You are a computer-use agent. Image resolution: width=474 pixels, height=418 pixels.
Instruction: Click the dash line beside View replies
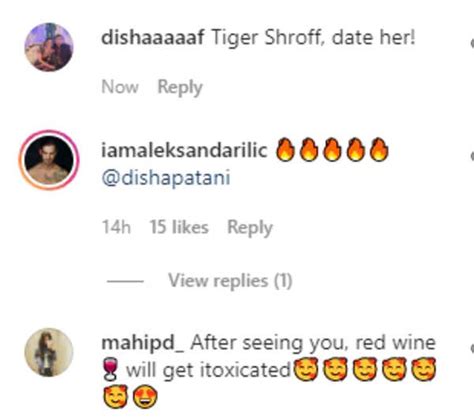pos(125,281)
